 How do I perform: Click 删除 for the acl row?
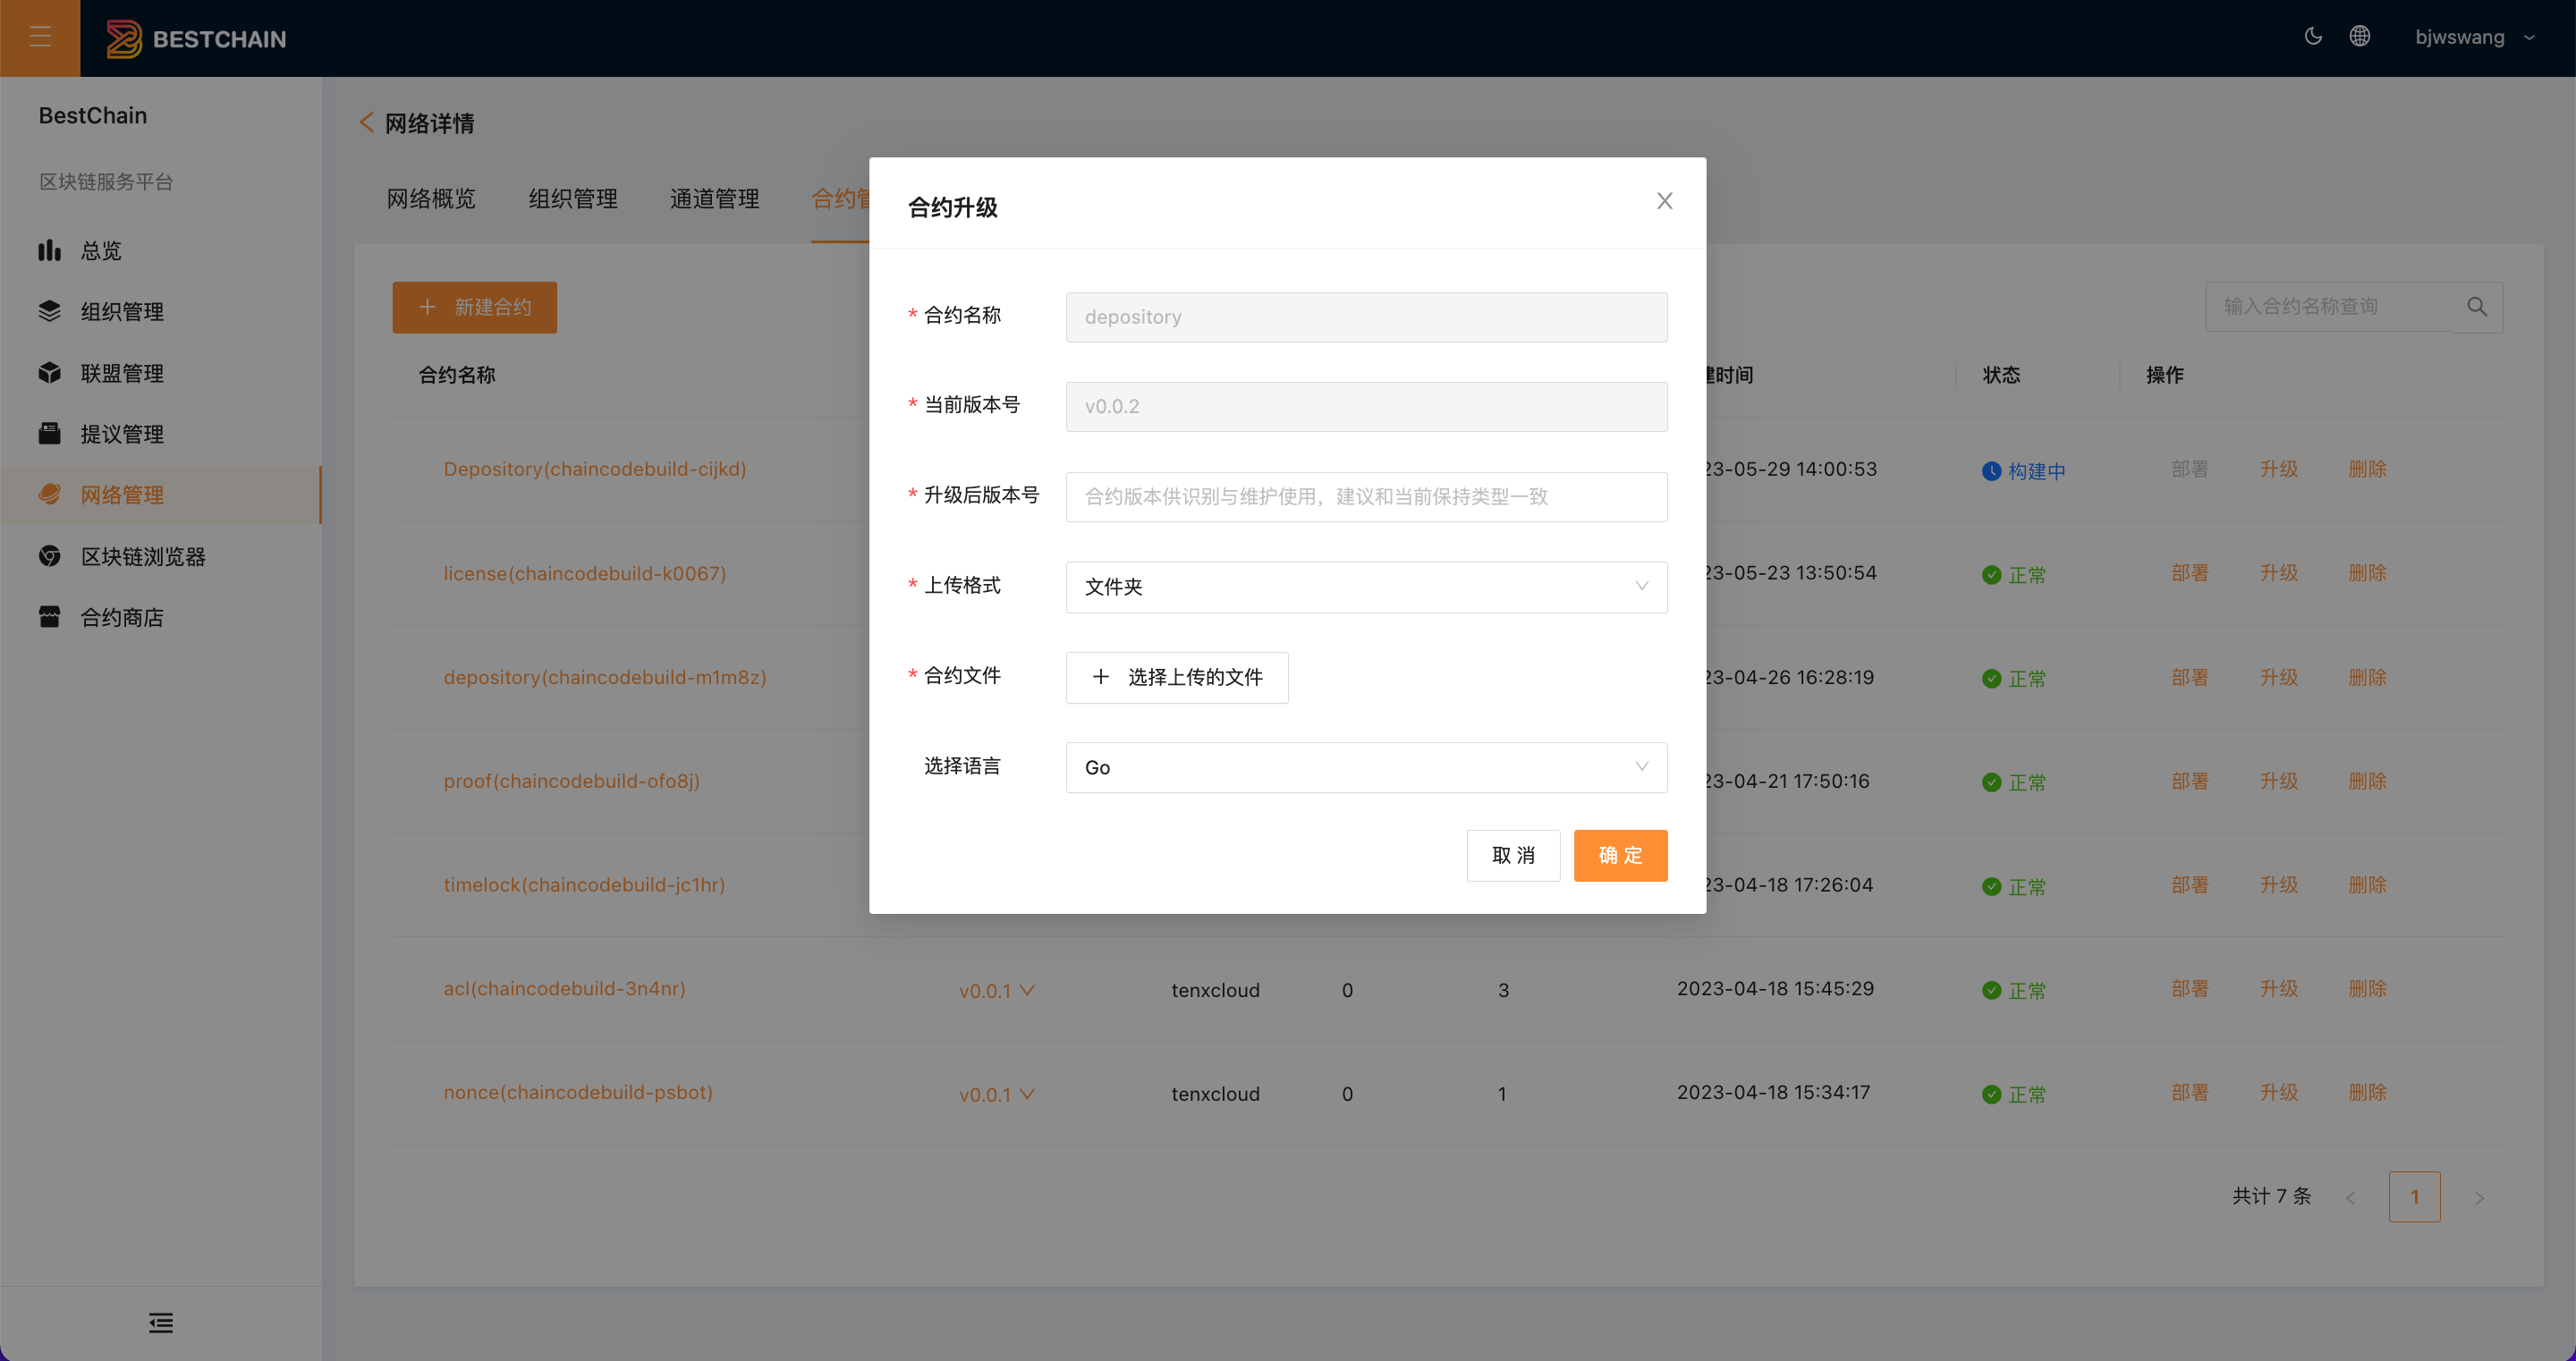2367,989
